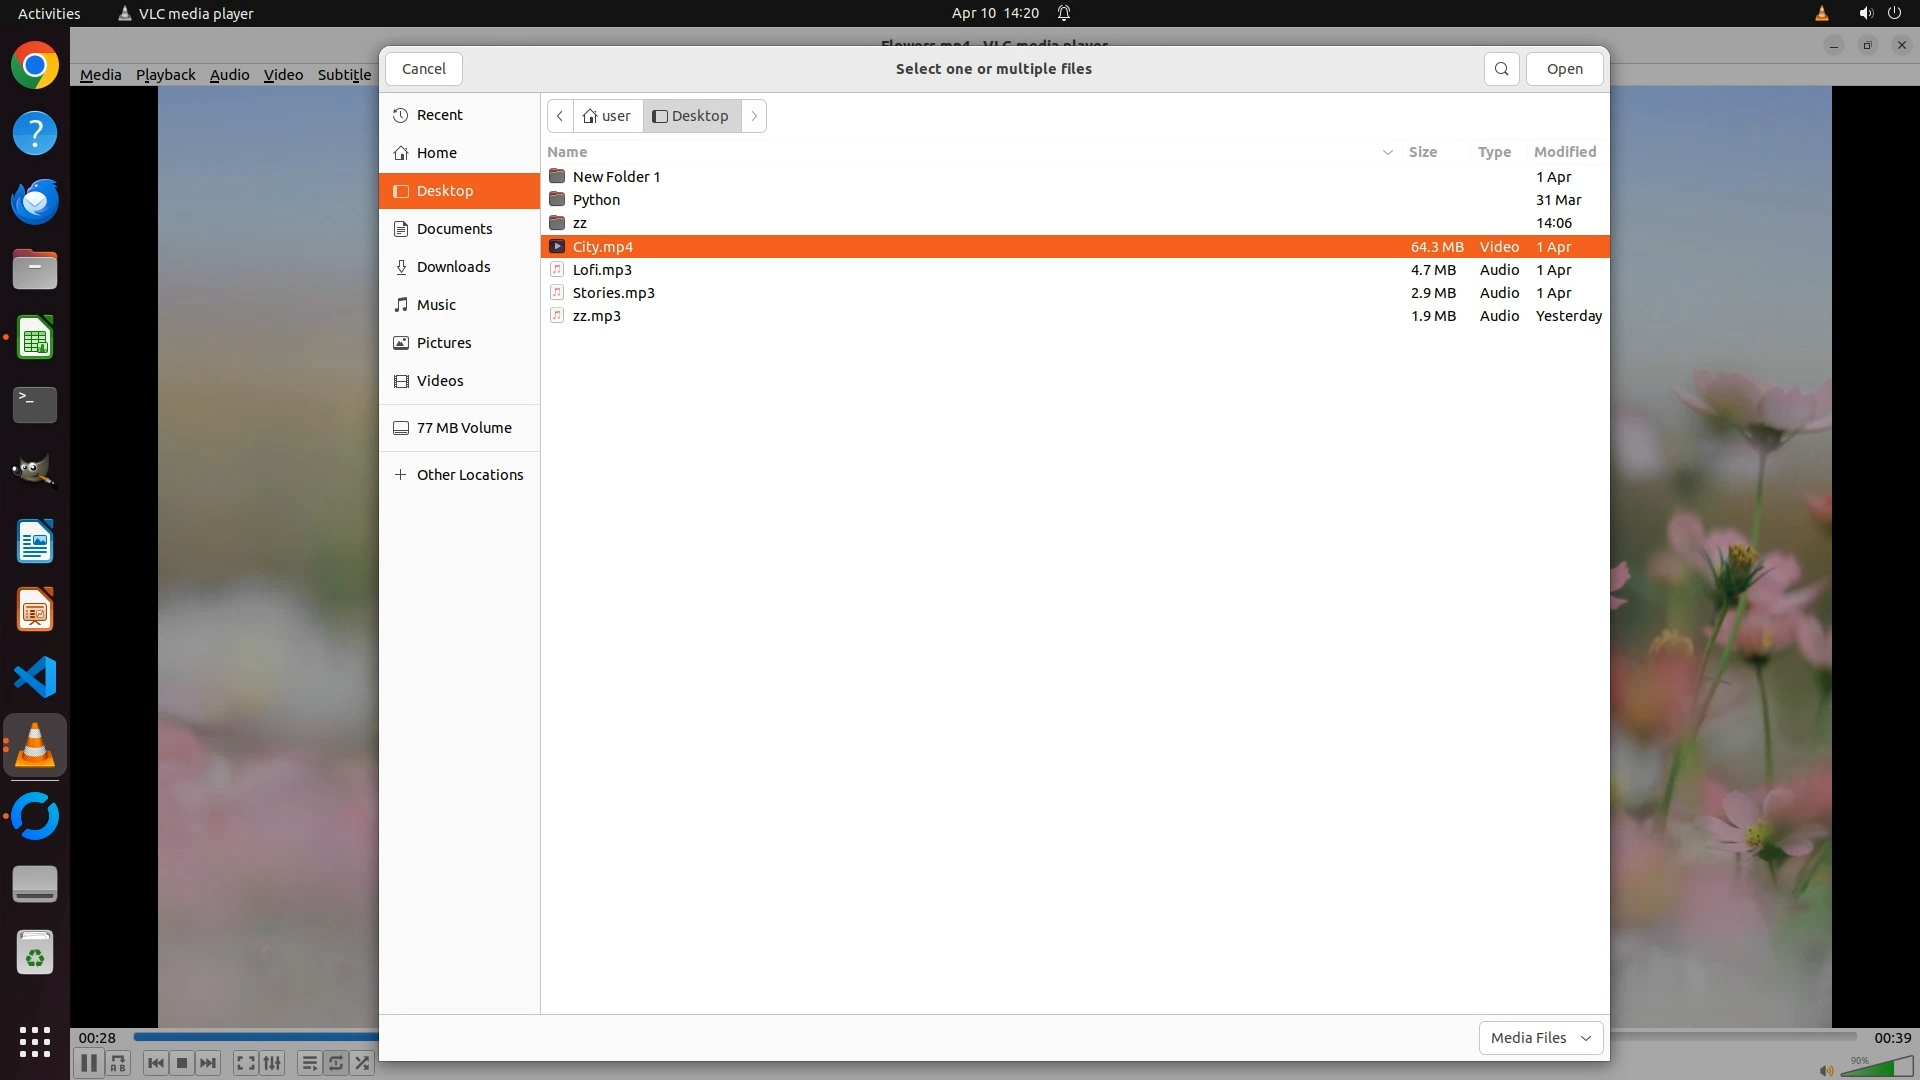1920x1080 pixels.
Task: Open the Playback menu
Action: click(x=165, y=75)
